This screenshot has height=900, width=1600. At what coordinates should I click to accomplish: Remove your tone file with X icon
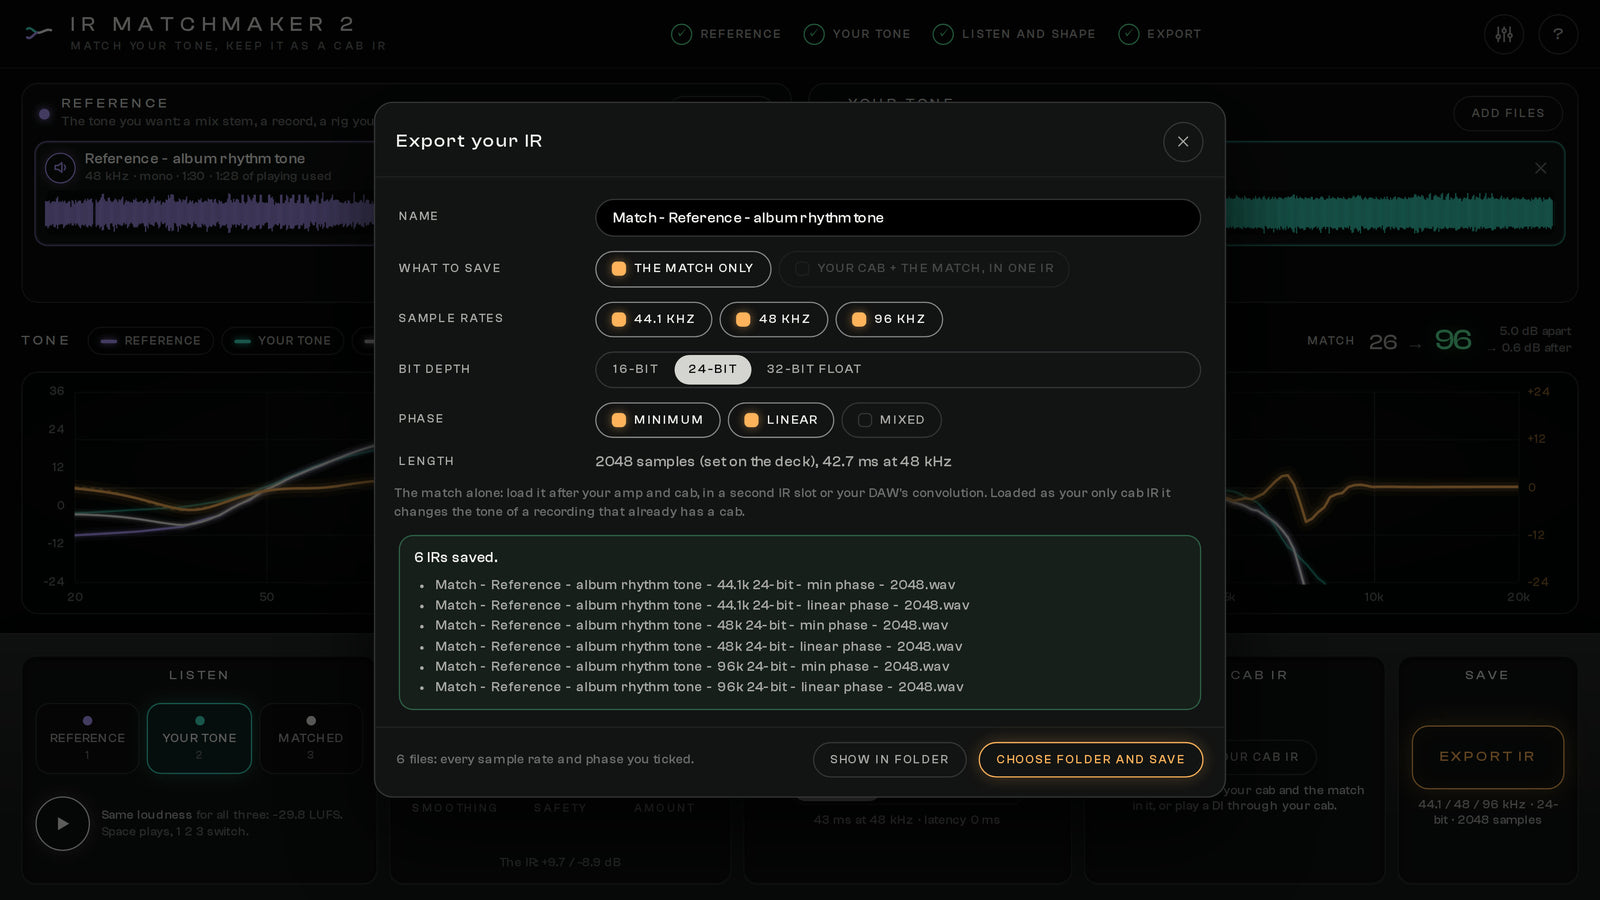tap(1540, 168)
